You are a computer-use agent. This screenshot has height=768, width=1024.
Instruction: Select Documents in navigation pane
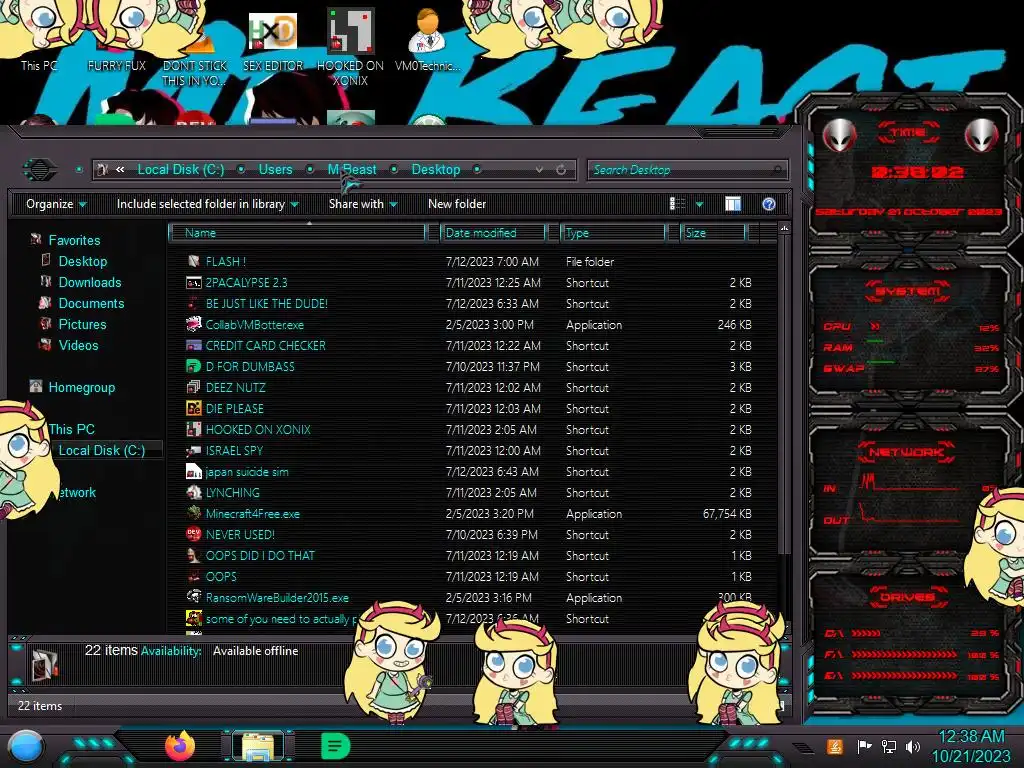[91, 303]
